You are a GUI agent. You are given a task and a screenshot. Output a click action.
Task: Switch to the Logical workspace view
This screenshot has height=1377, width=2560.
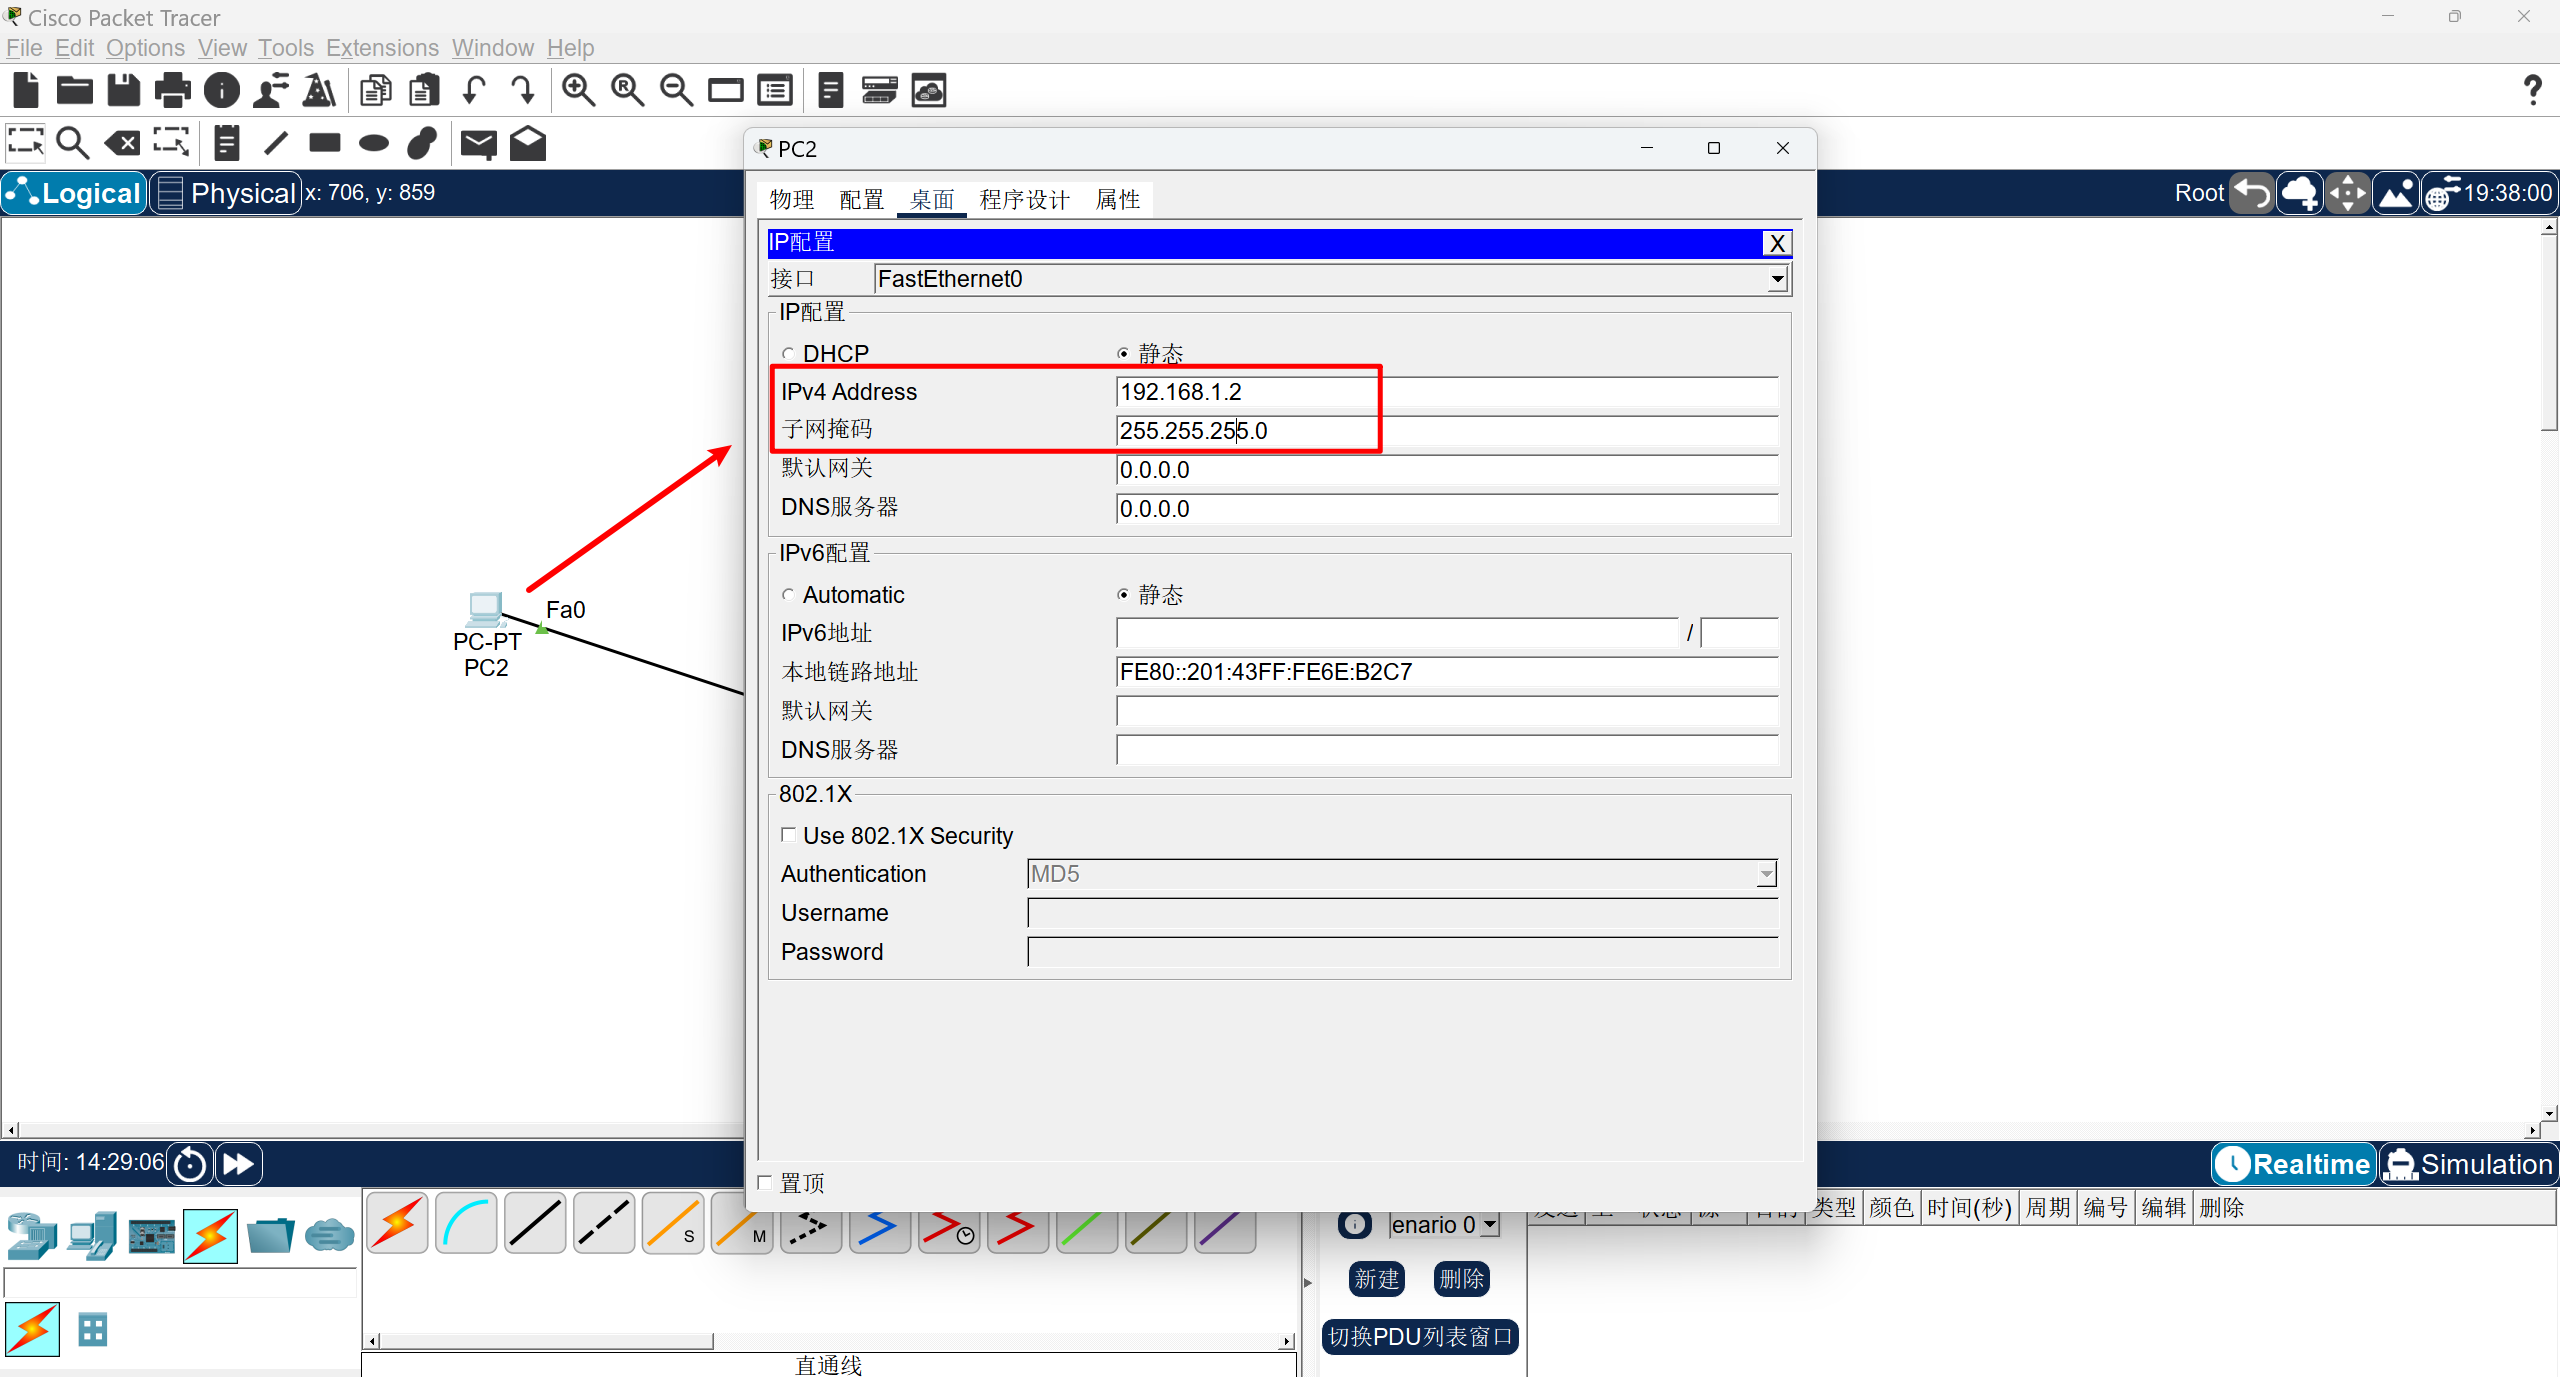(x=74, y=193)
